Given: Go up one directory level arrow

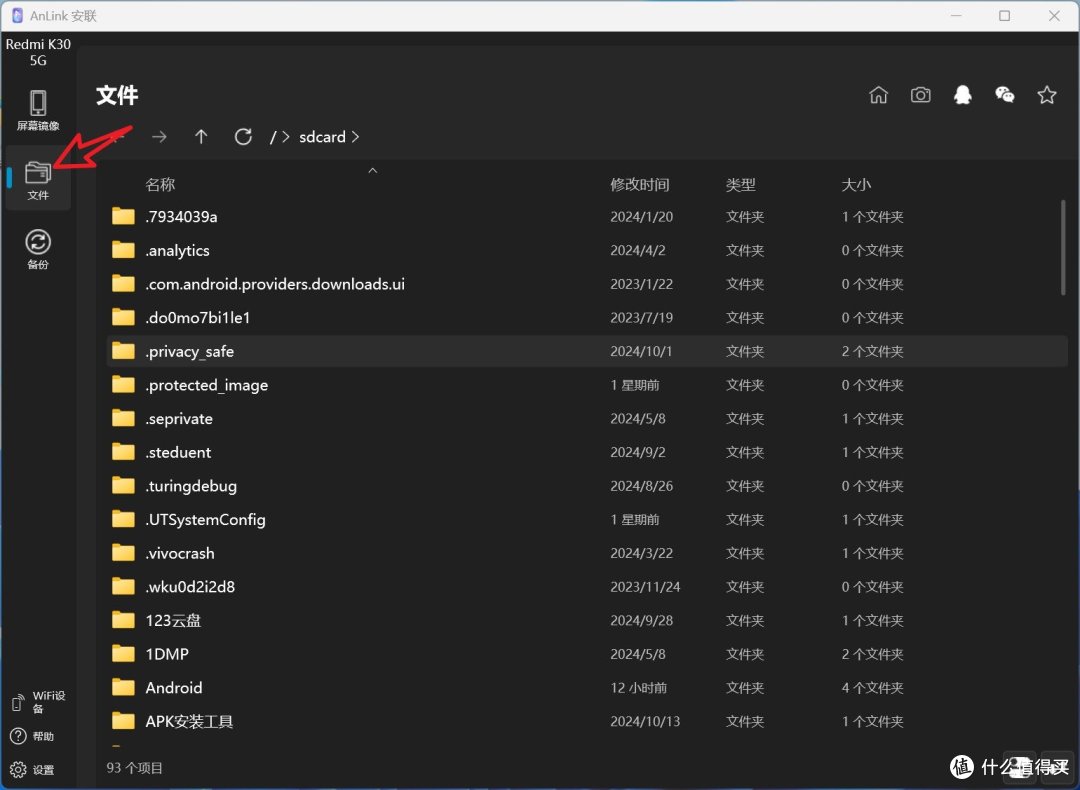Looking at the screenshot, I should pos(201,137).
